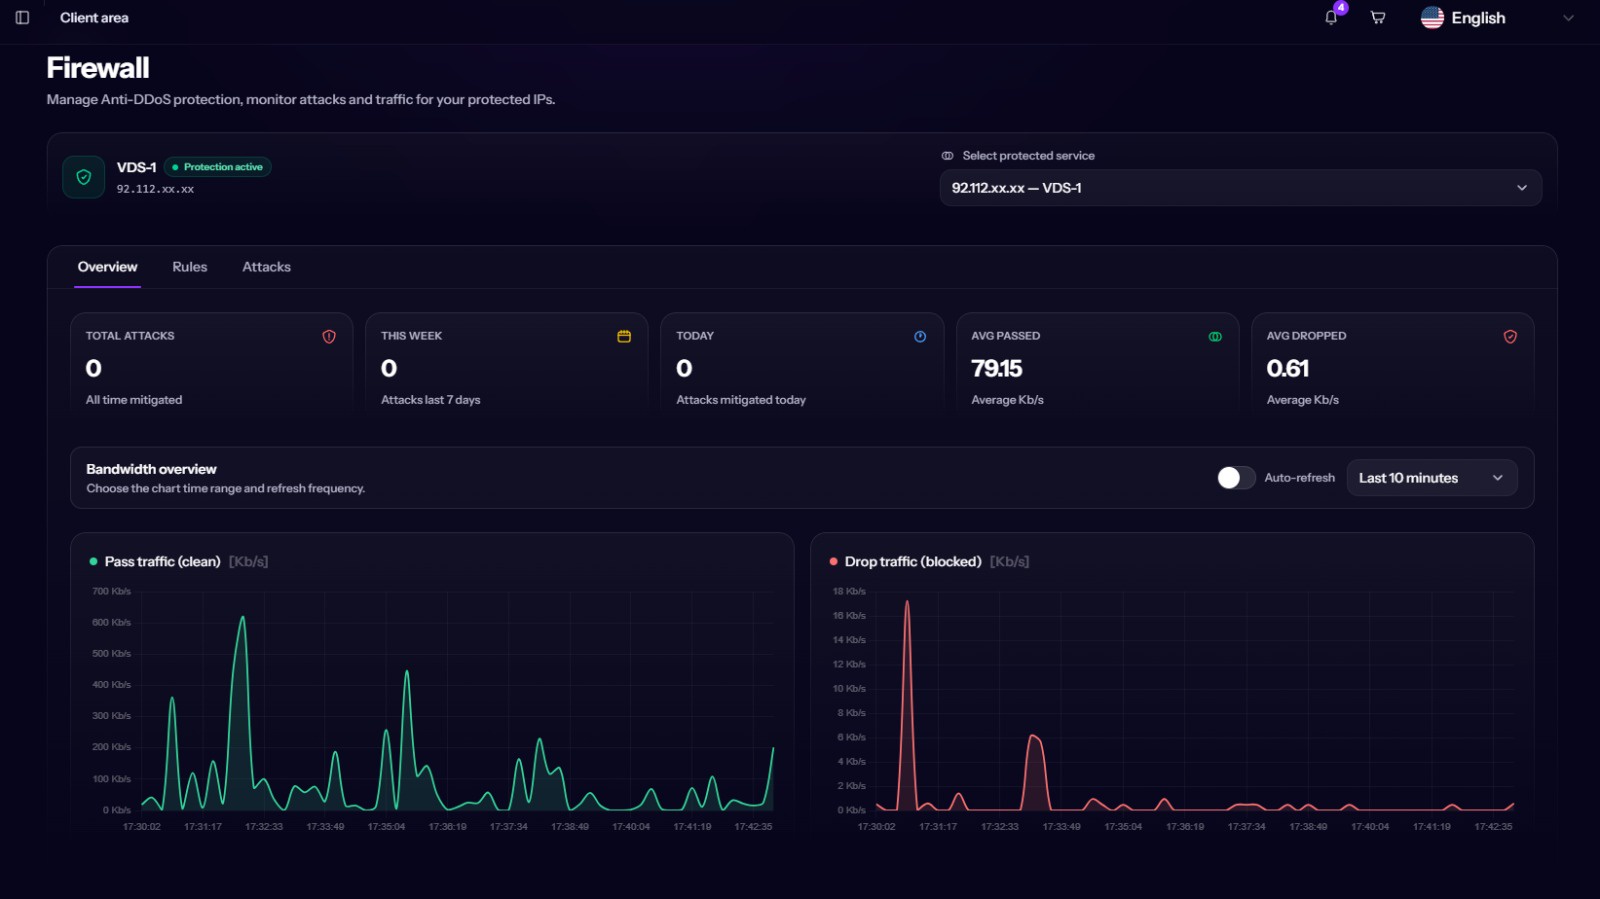
Task: Click the US flag language icon
Action: 1432,18
